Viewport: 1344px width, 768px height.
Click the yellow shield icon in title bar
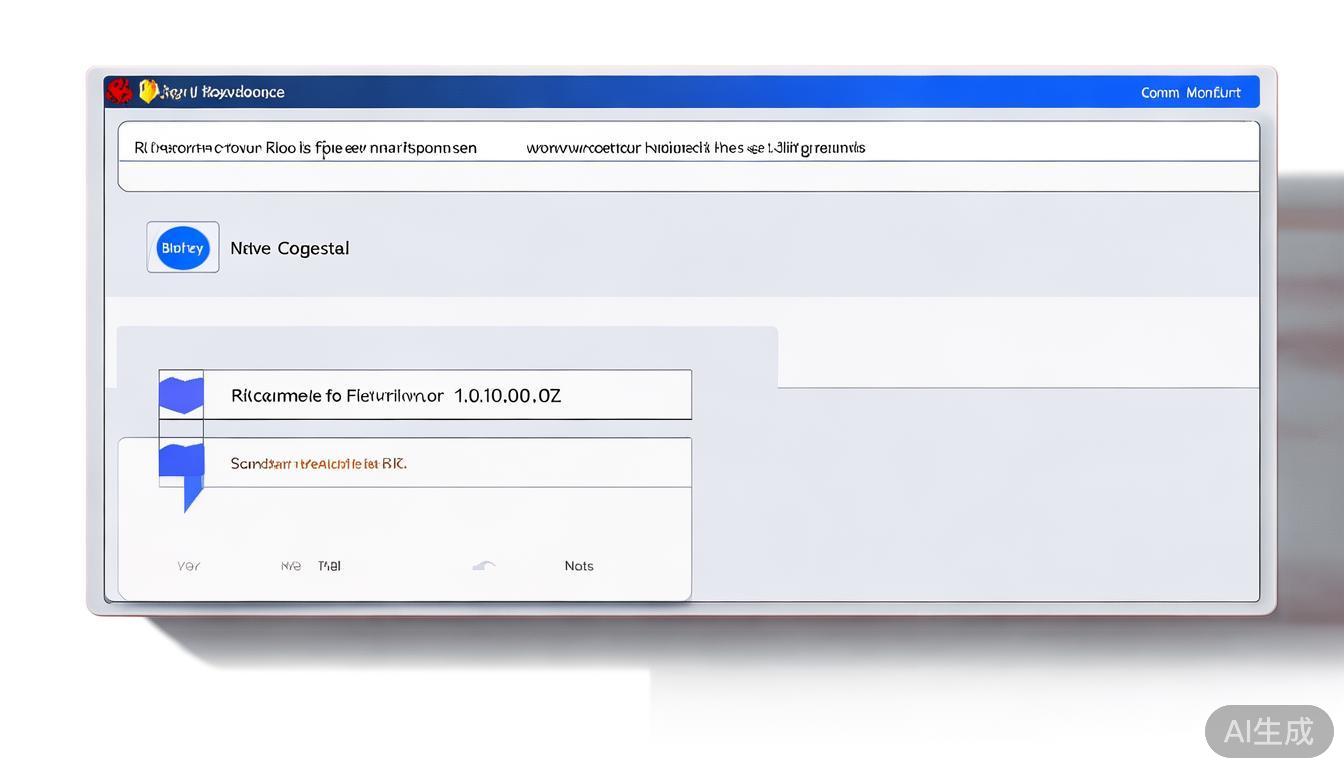[149, 91]
